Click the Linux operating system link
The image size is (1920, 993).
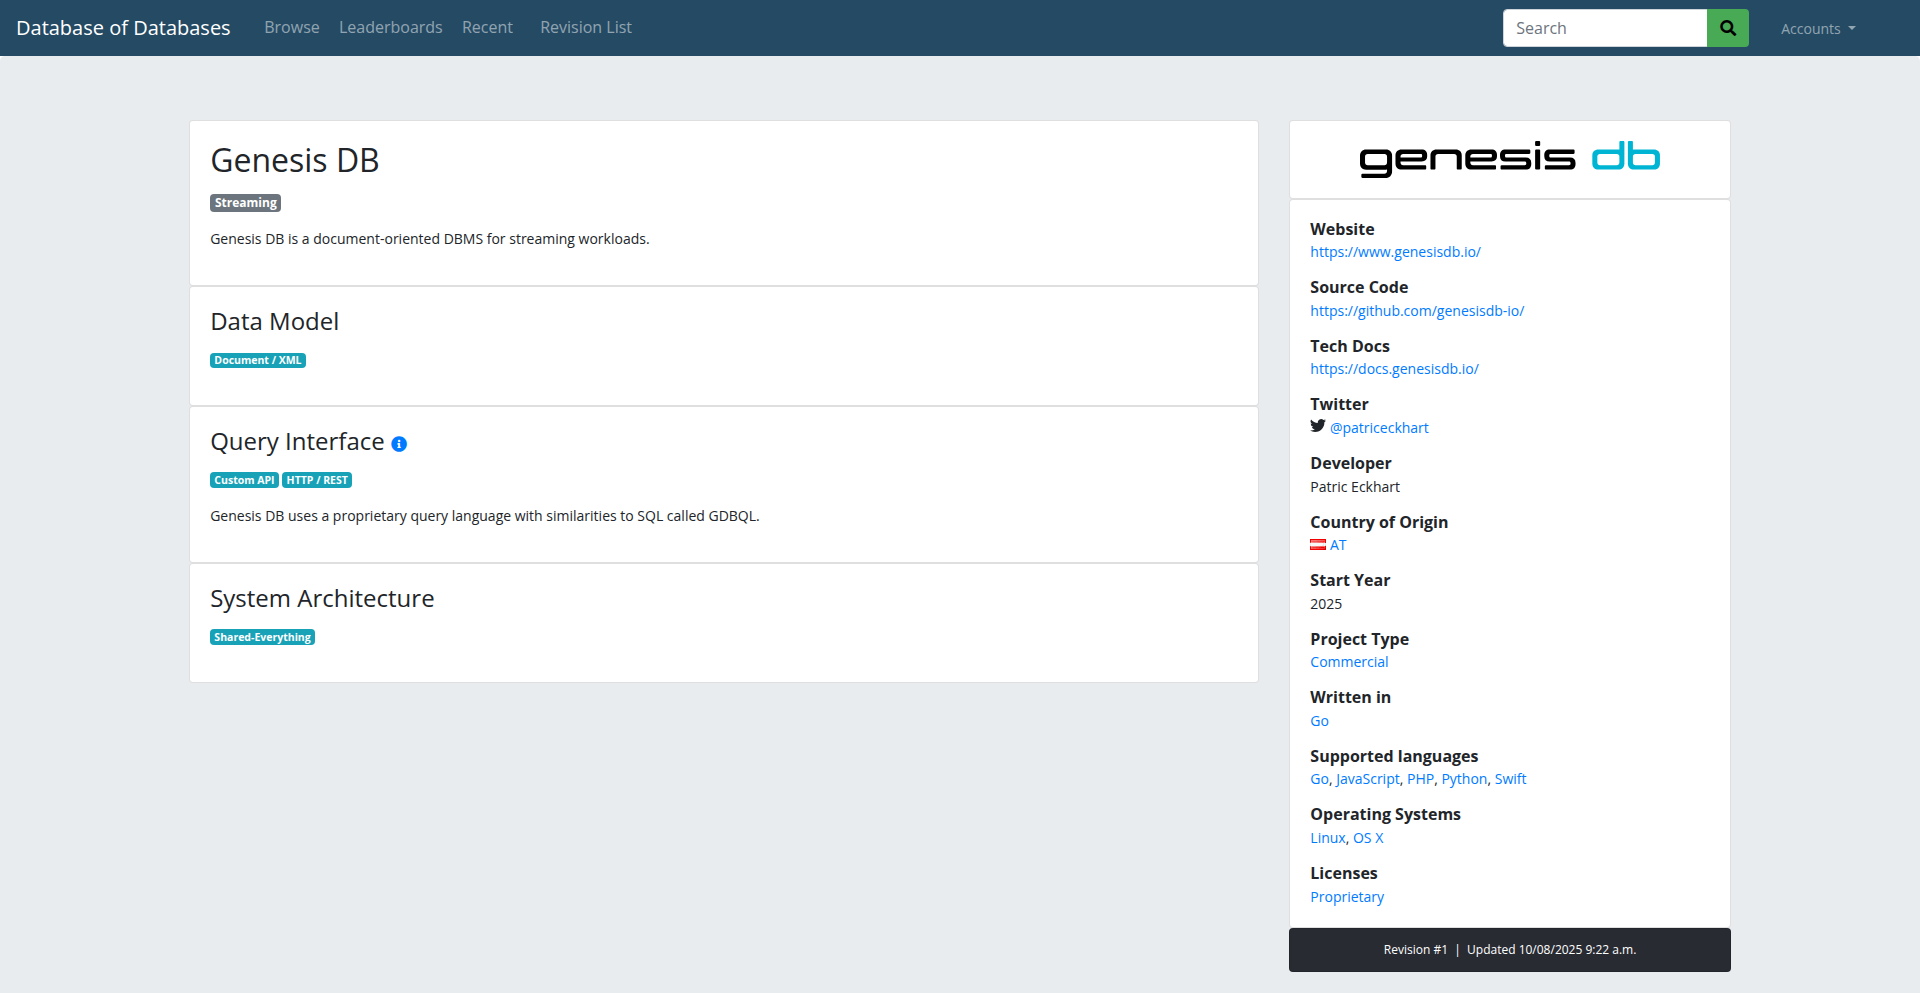[x=1328, y=838]
